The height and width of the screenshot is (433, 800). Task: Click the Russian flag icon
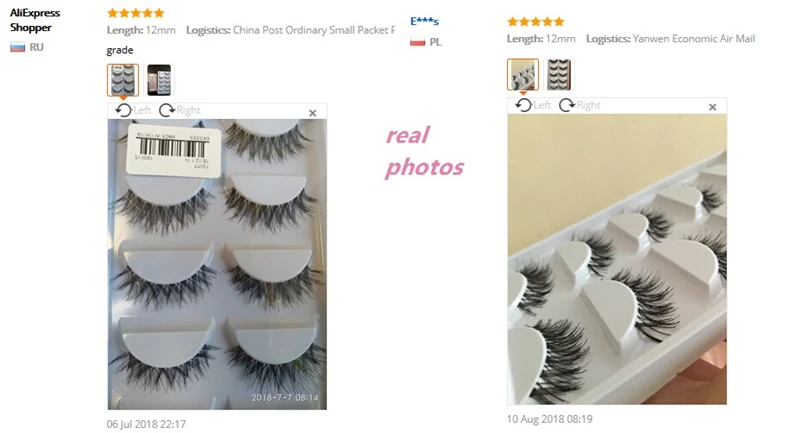click(17, 47)
